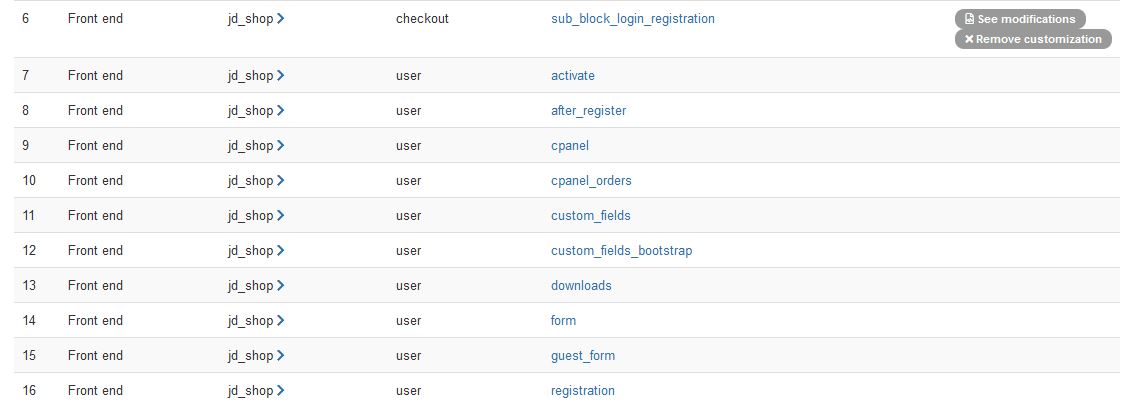Click the See modifications button
The width and height of the screenshot is (1129, 405).
[1019, 19]
